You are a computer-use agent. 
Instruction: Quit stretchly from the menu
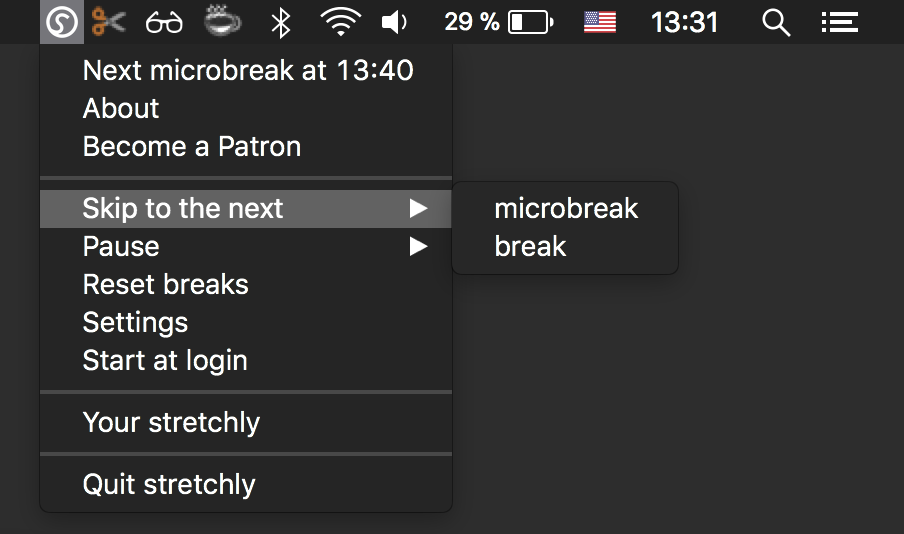246,484
